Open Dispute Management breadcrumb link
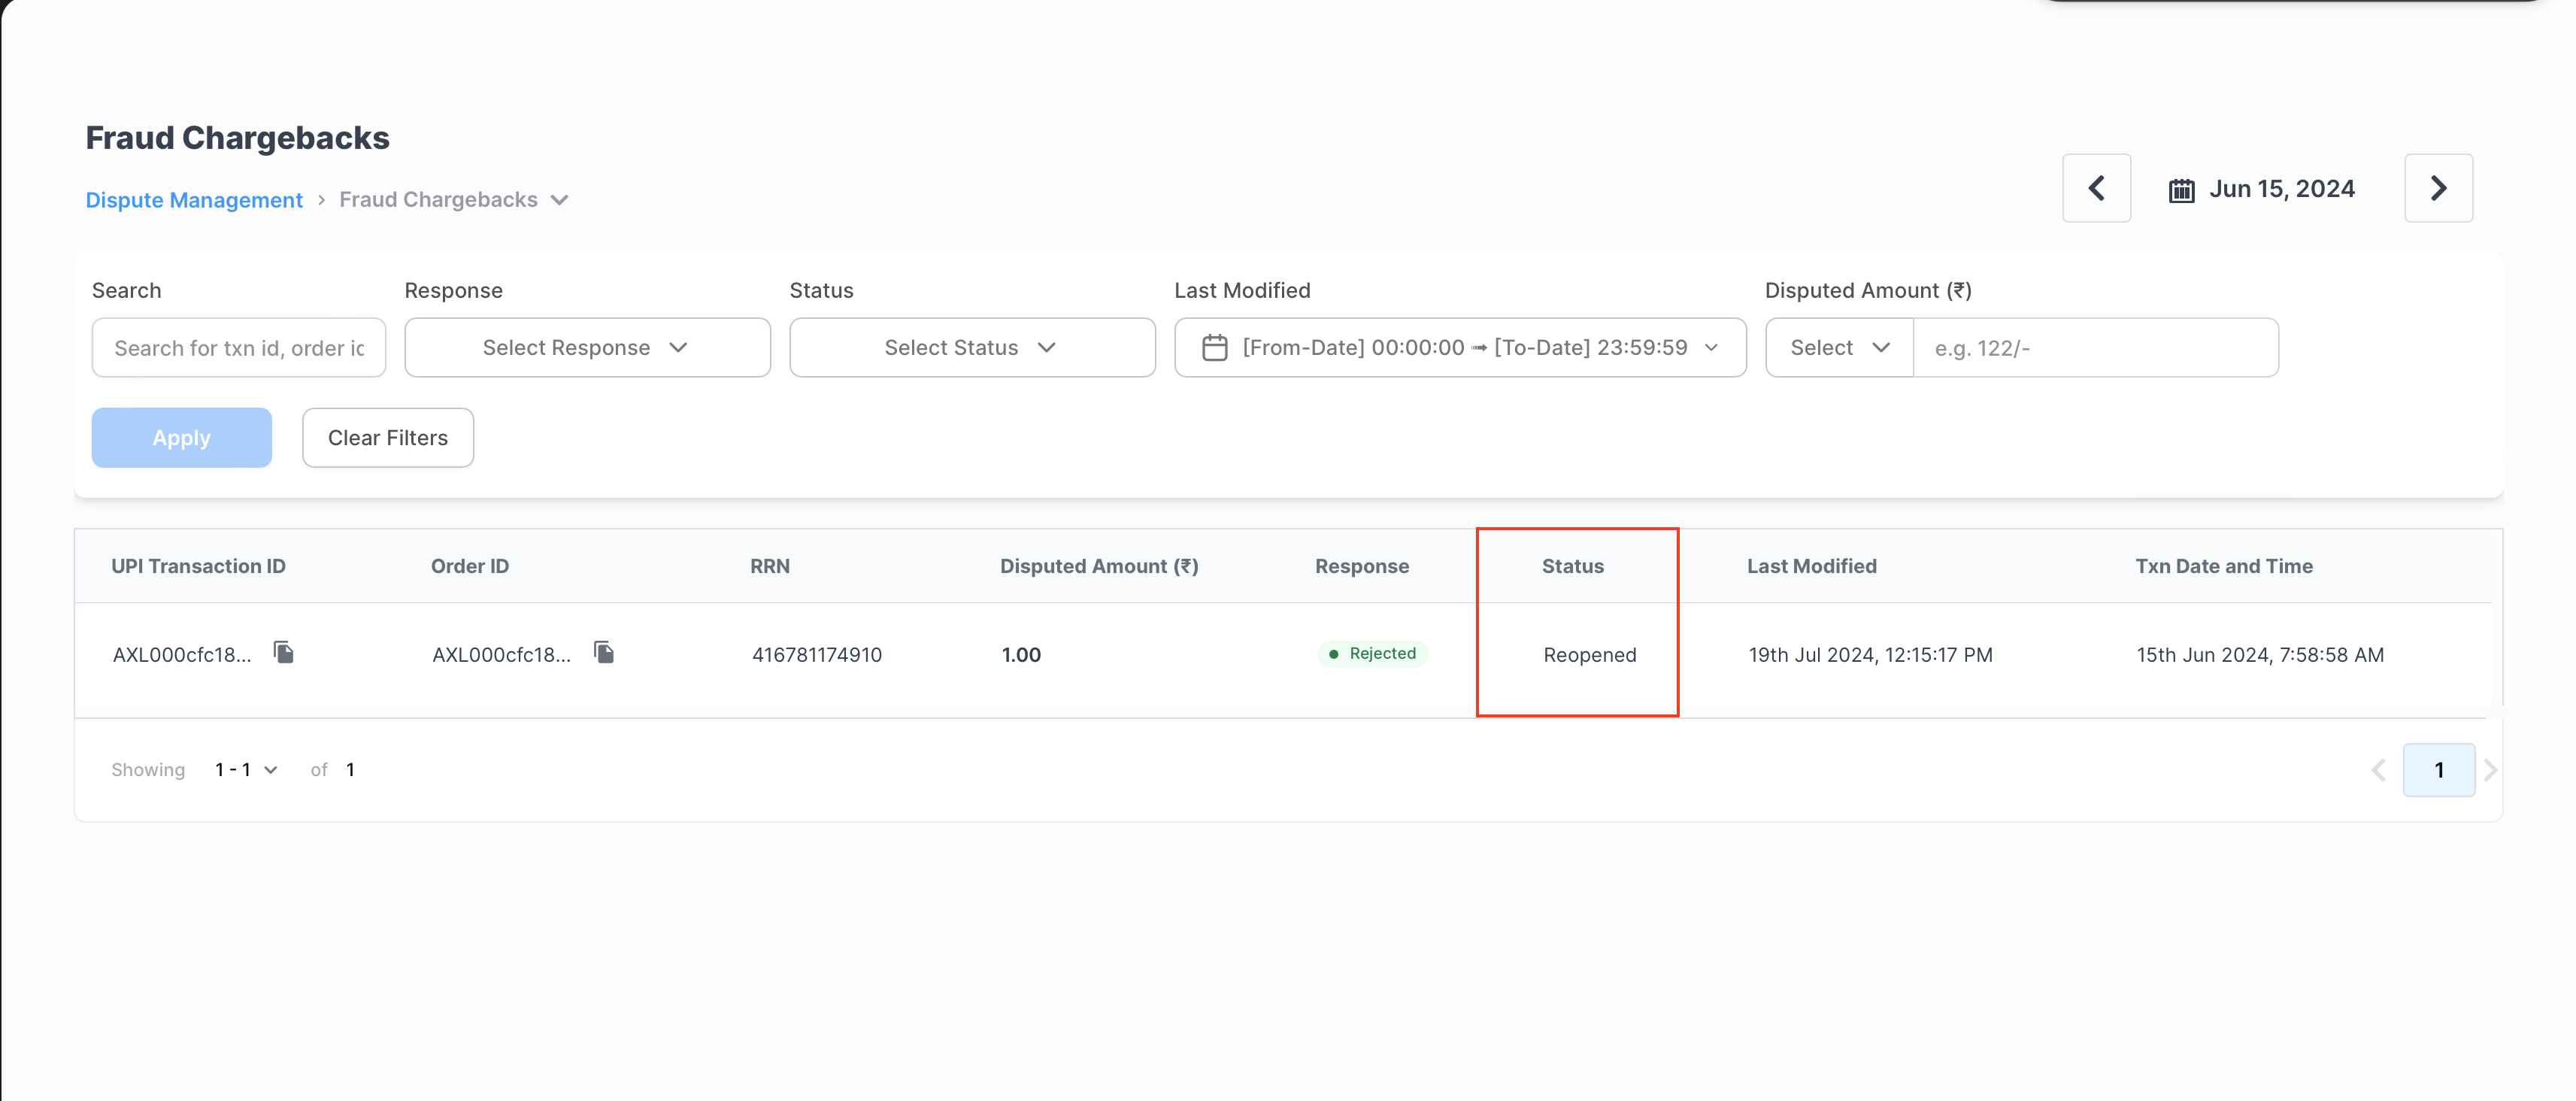Screen dimensions: 2576x1101 194,200
